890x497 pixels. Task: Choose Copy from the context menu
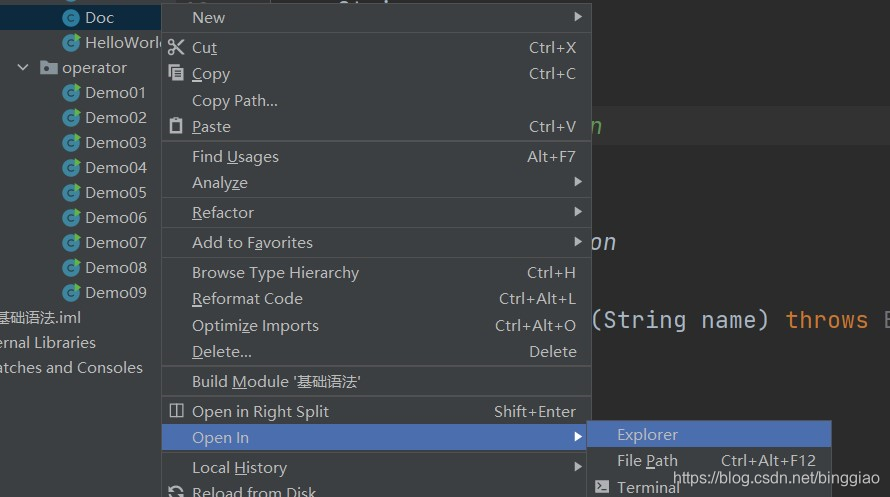[x=376, y=74]
